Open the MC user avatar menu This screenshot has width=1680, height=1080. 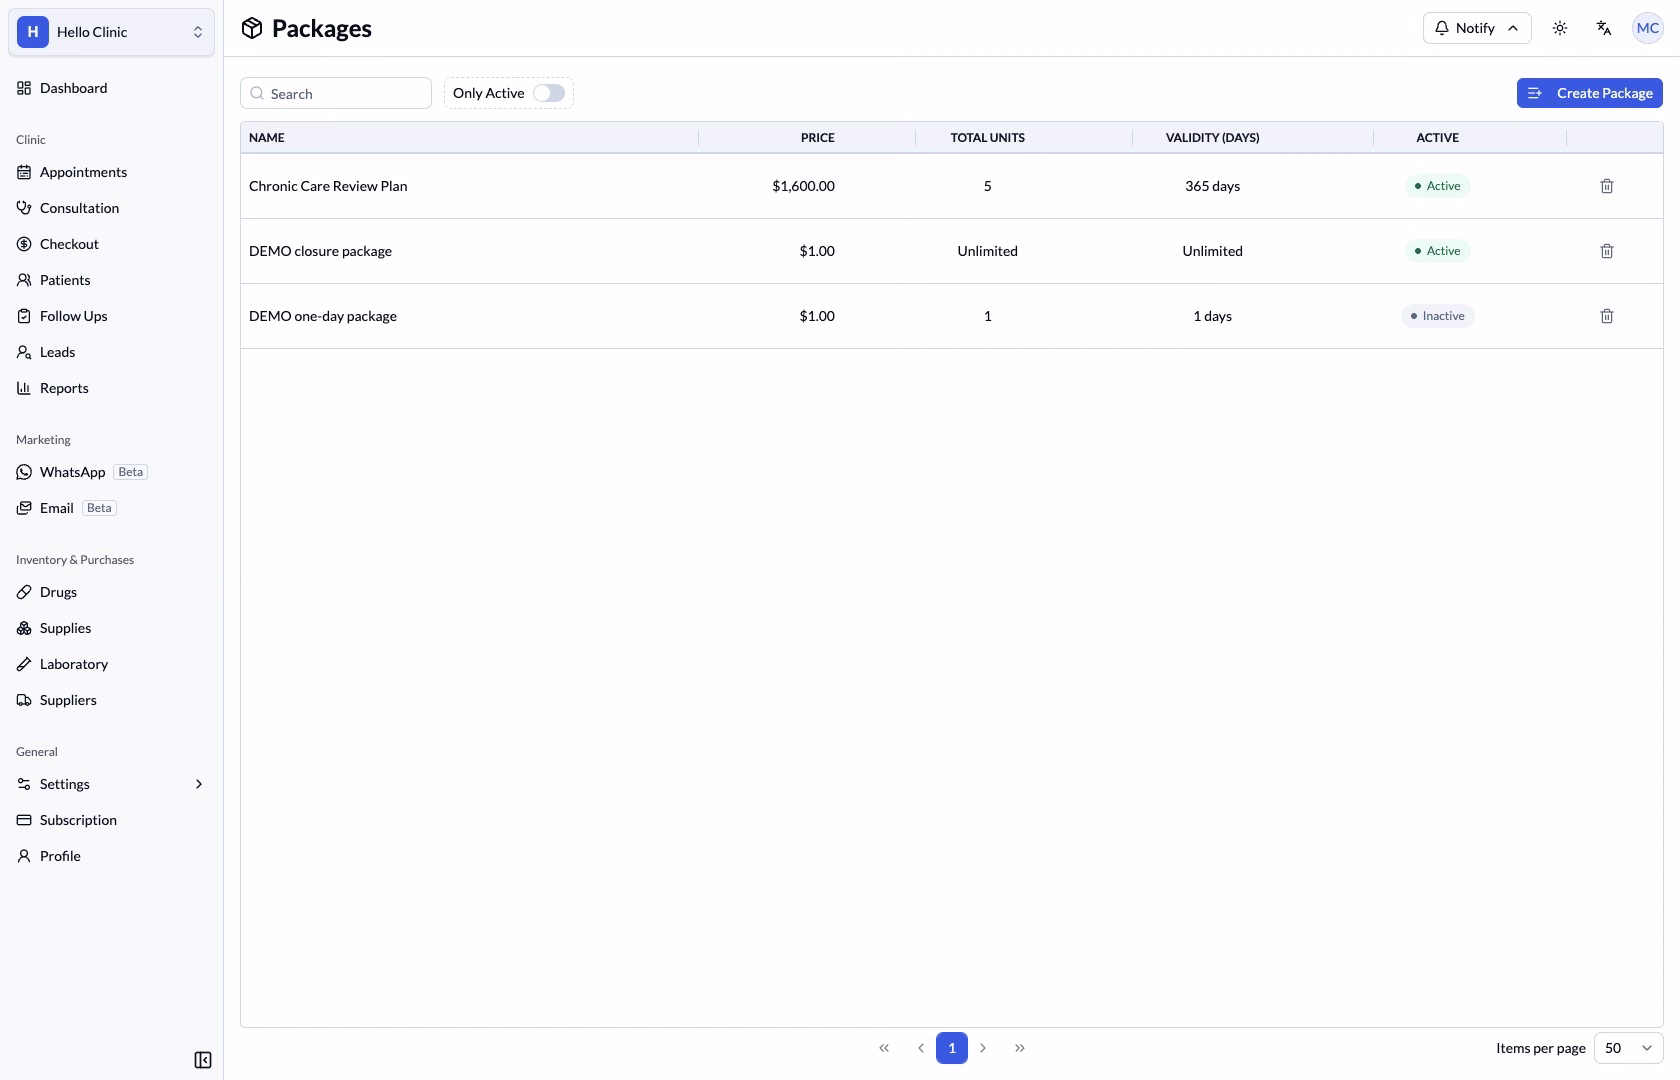pos(1648,28)
